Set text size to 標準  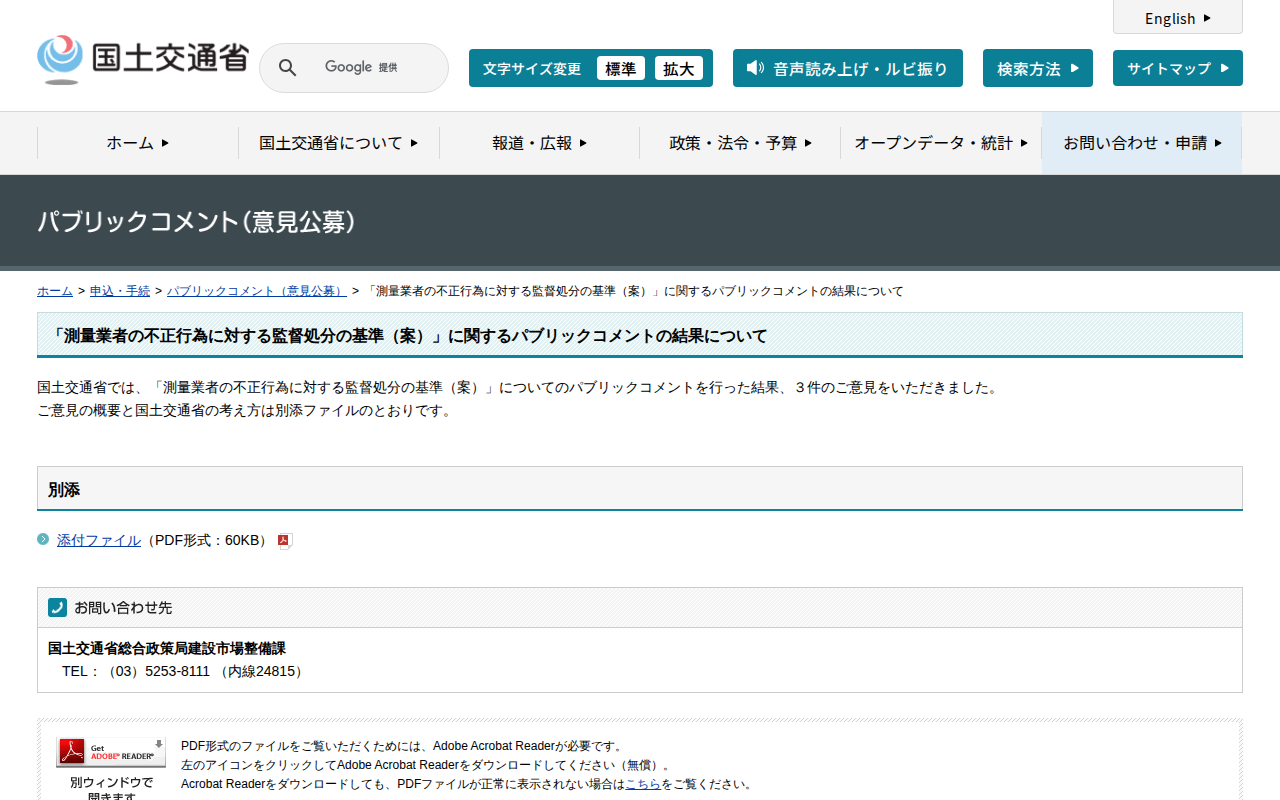pos(621,68)
